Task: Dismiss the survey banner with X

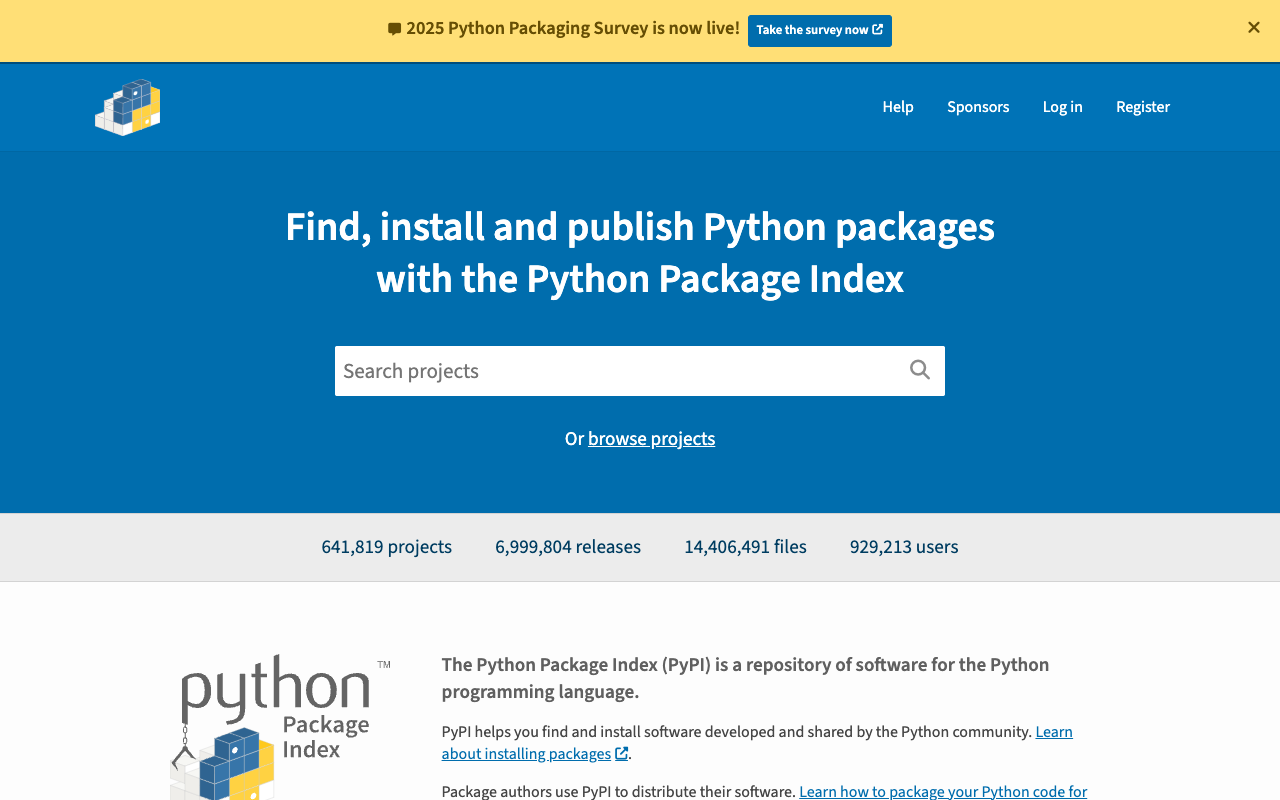Action: (1253, 28)
